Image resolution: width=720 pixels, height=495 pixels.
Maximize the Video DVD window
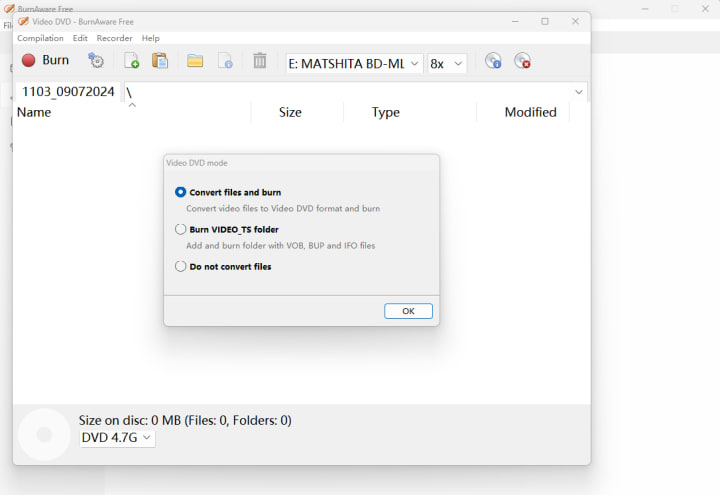point(545,22)
